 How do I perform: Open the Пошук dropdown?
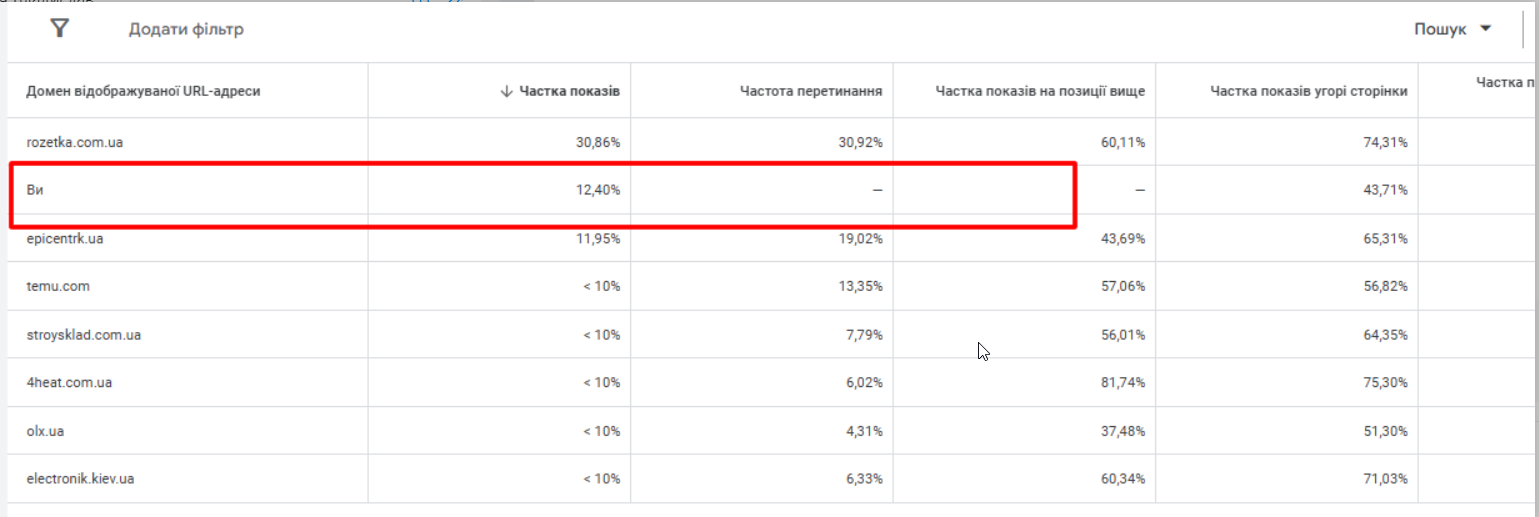[x=1440, y=29]
